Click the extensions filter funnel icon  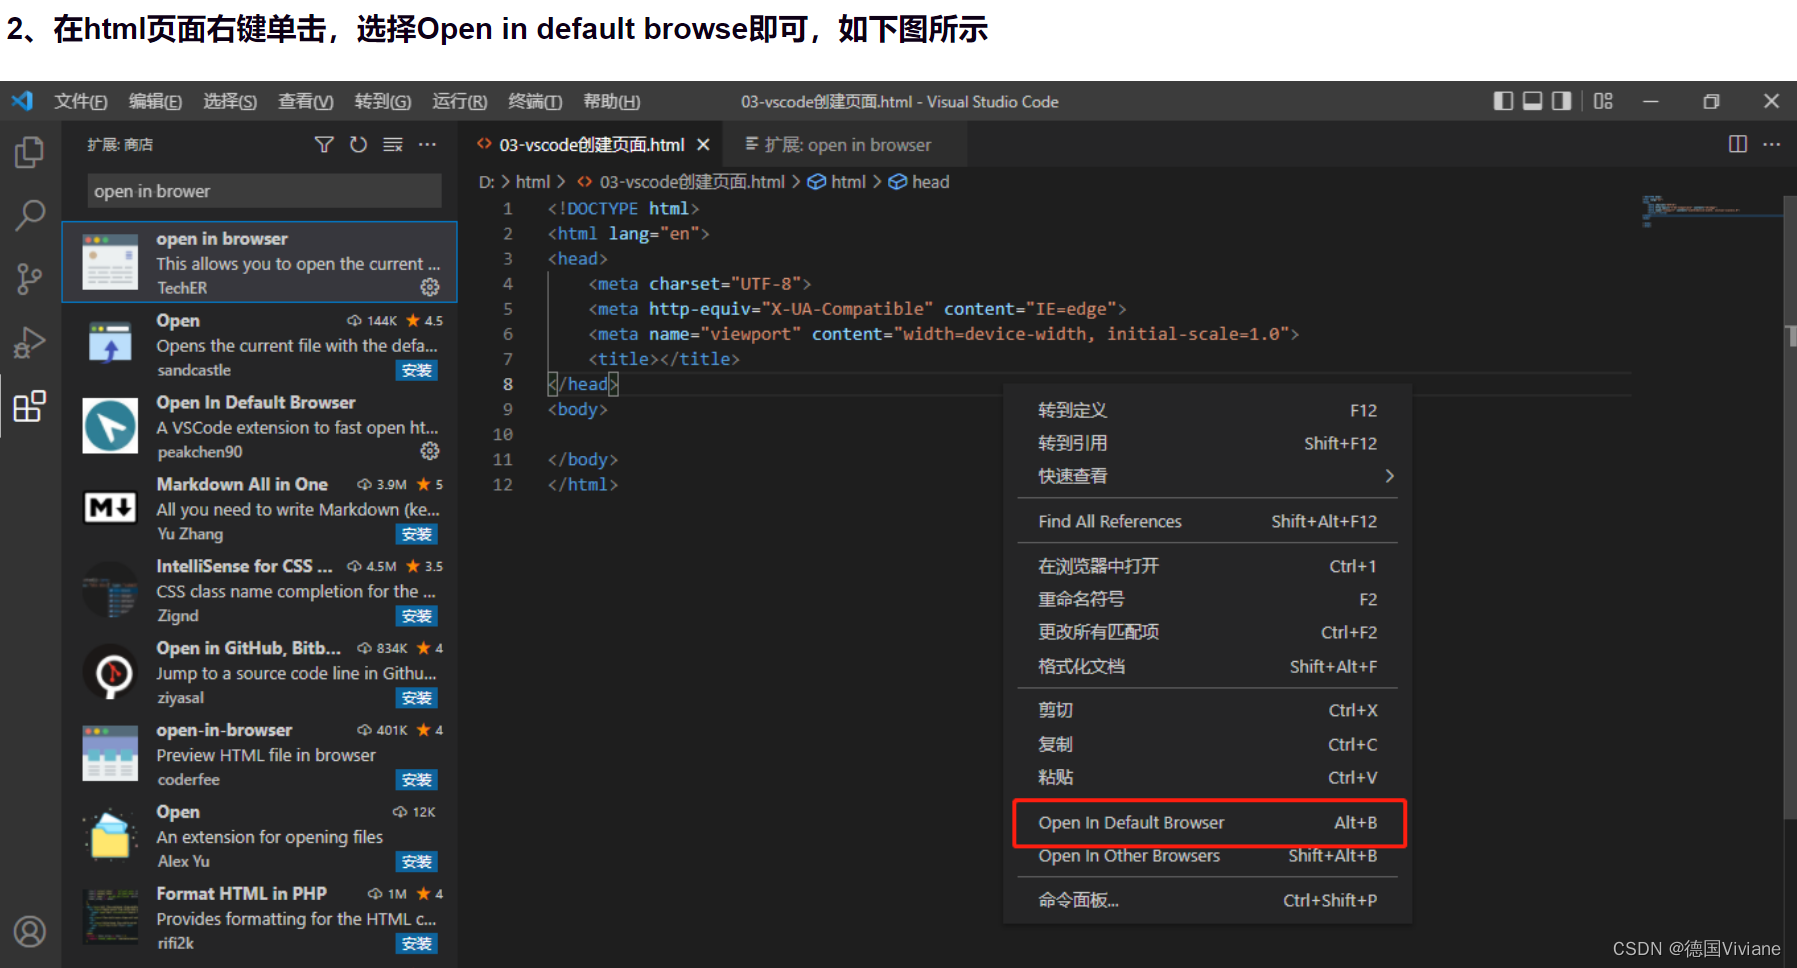pyautogui.click(x=324, y=145)
